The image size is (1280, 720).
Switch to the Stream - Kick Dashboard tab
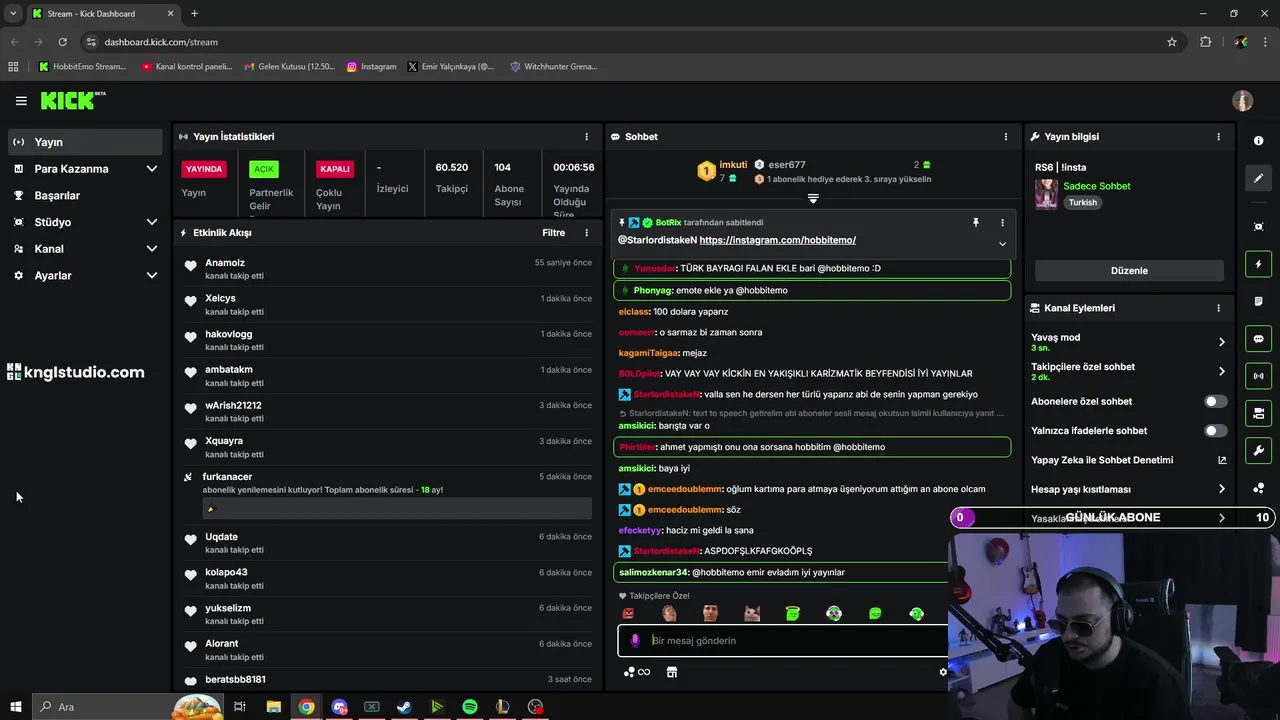tap(103, 13)
